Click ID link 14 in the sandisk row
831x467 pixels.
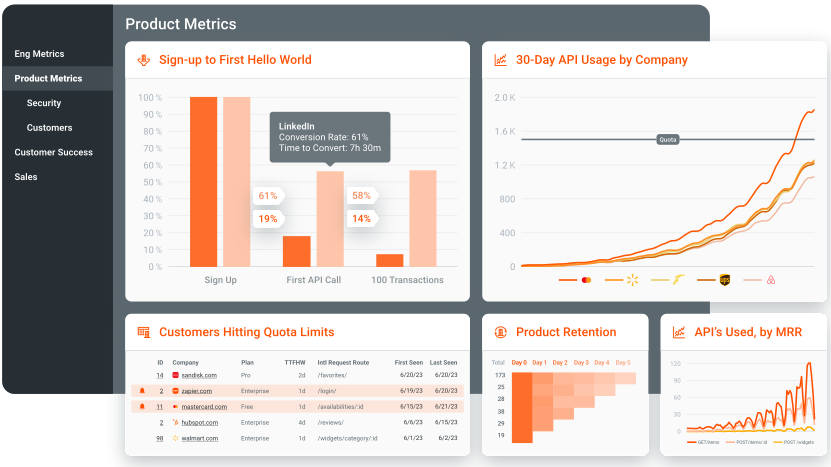coord(160,375)
